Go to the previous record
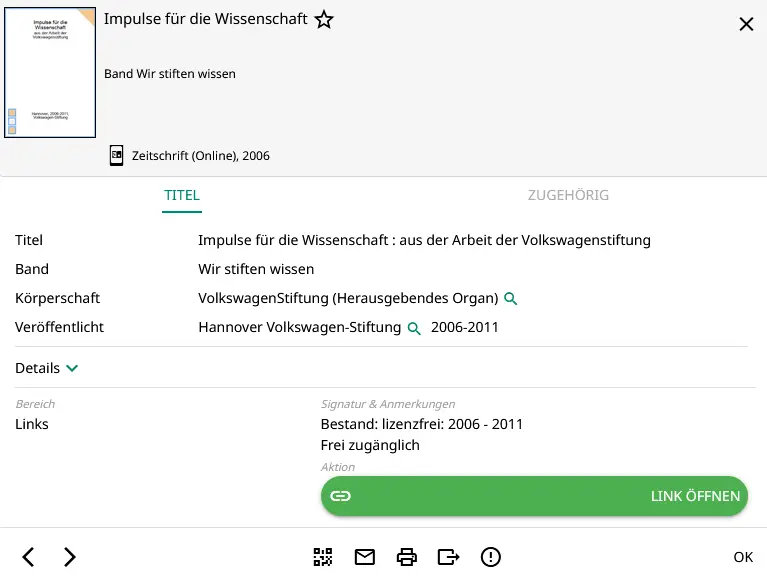The height and width of the screenshot is (584, 767). point(29,557)
